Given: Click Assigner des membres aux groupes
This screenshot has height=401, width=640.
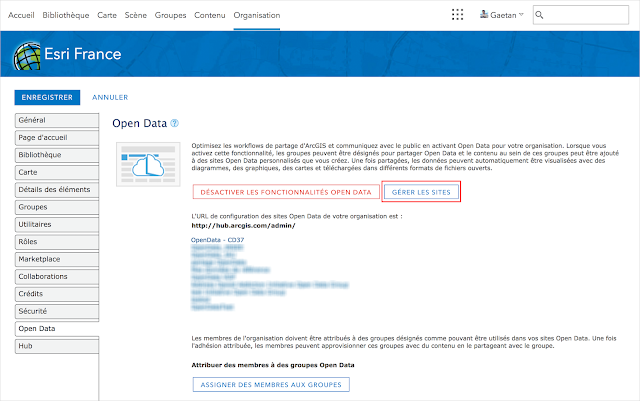Looking at the screenshot, I should (x=271, y=385).
